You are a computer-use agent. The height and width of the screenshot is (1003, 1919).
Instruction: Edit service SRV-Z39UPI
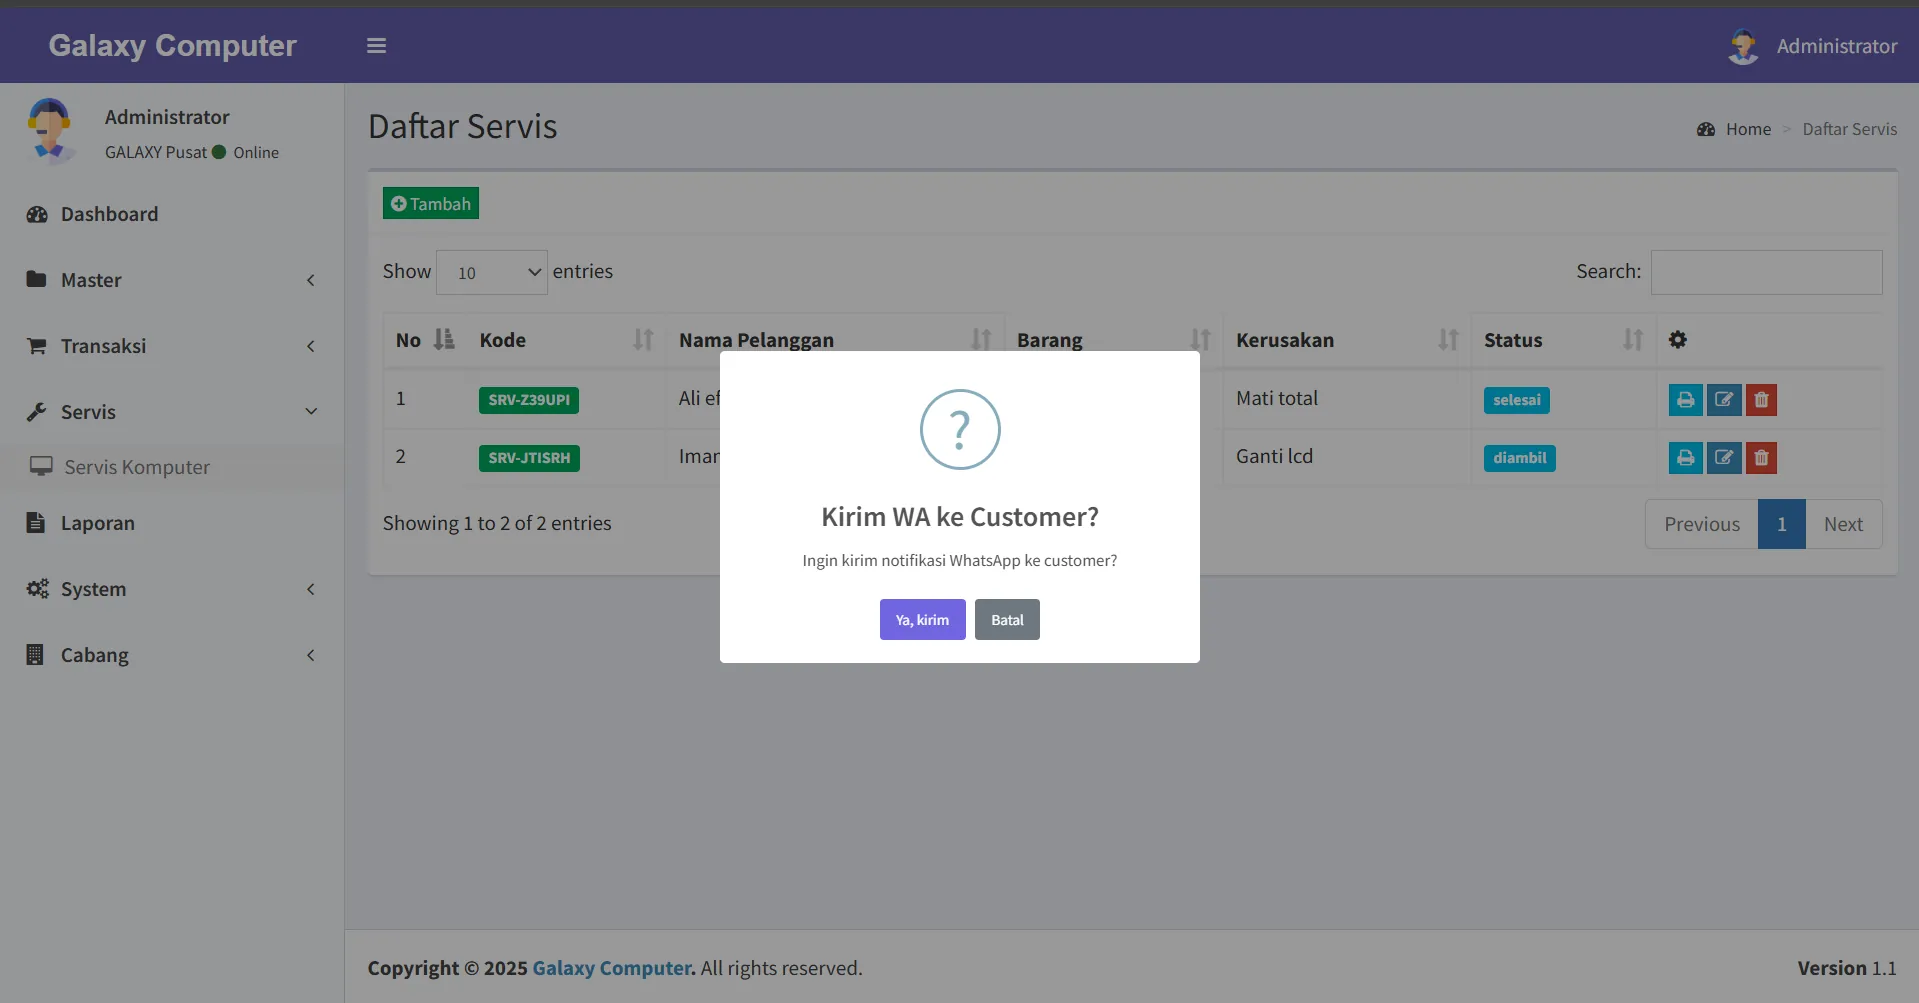click(x=1724, y=400)
